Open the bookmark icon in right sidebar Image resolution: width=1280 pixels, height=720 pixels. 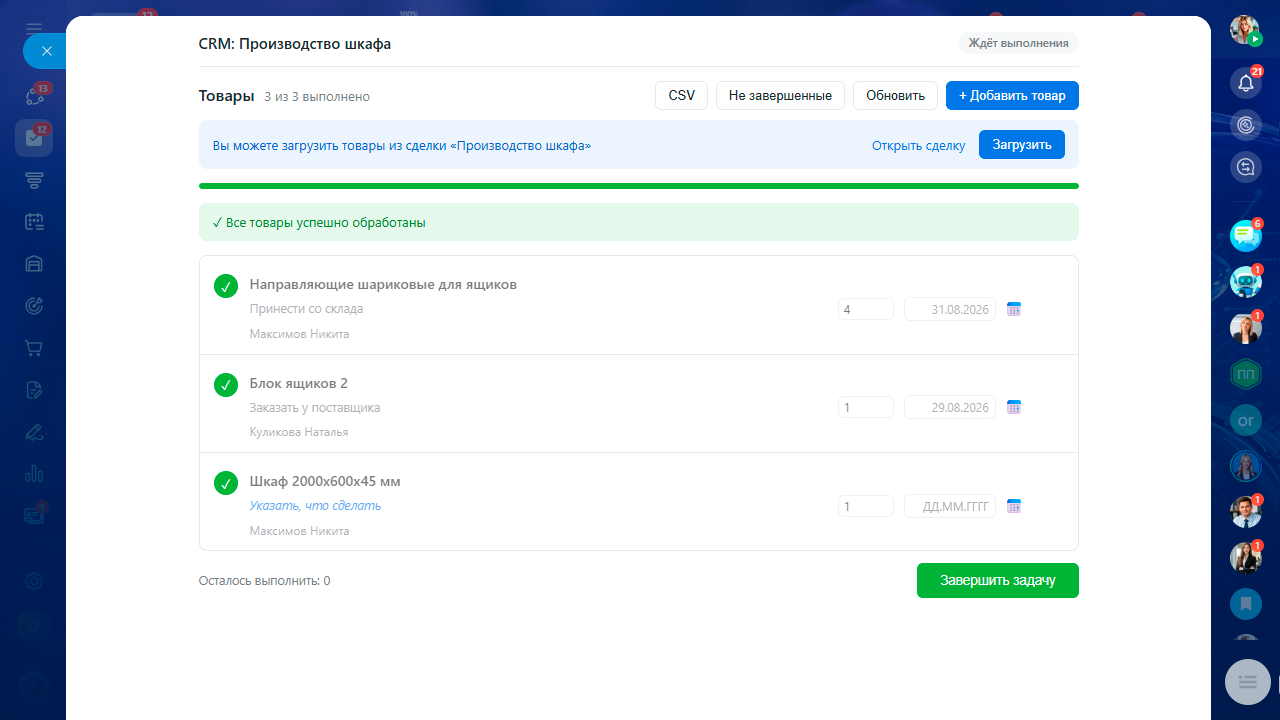1245,604
